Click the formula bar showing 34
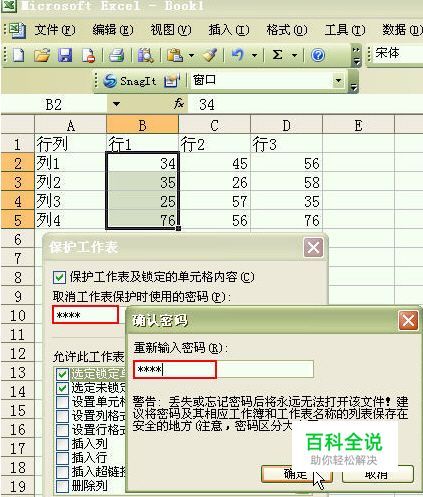The image size is (423, 497). pos(305,104)
